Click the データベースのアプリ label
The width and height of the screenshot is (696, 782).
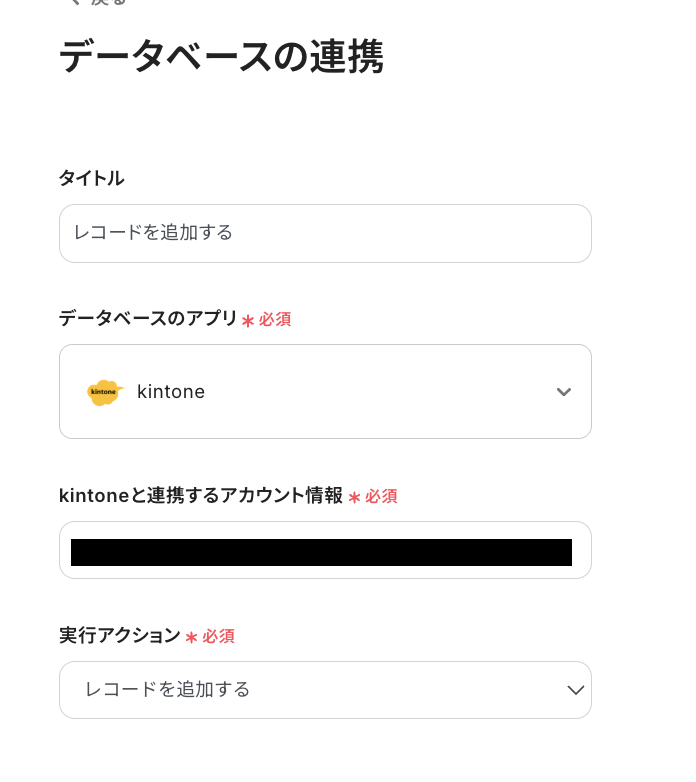[148, 319]
